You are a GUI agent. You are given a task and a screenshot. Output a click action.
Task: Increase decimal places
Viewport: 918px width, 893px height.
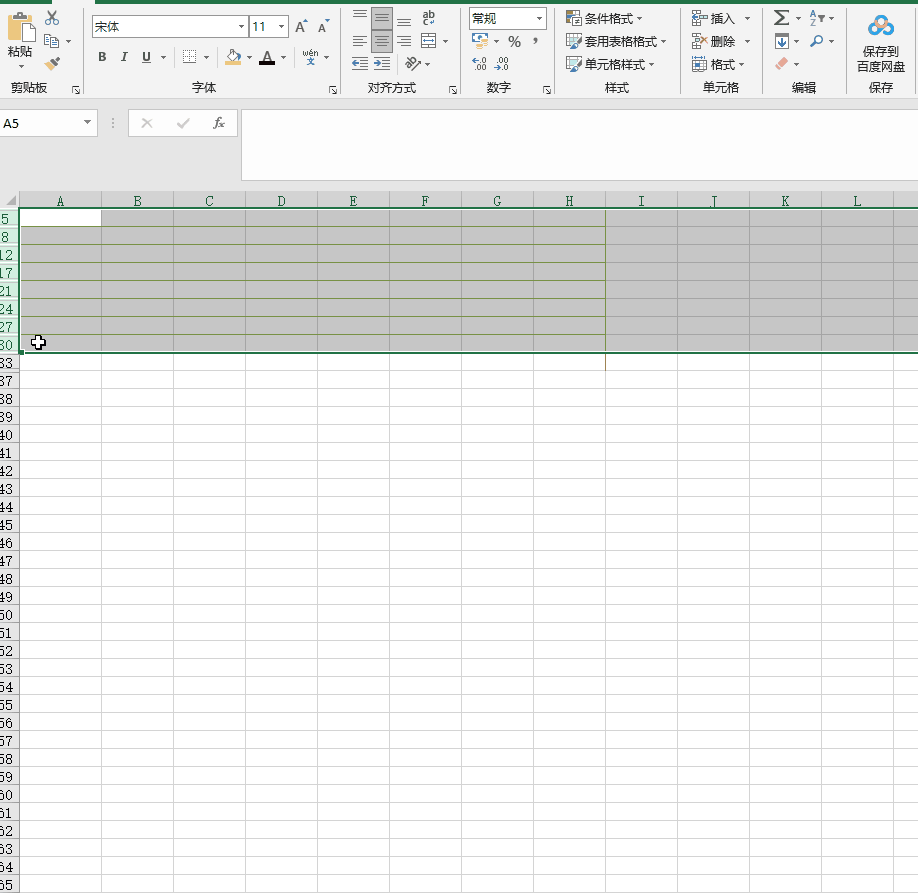[479, 63]
